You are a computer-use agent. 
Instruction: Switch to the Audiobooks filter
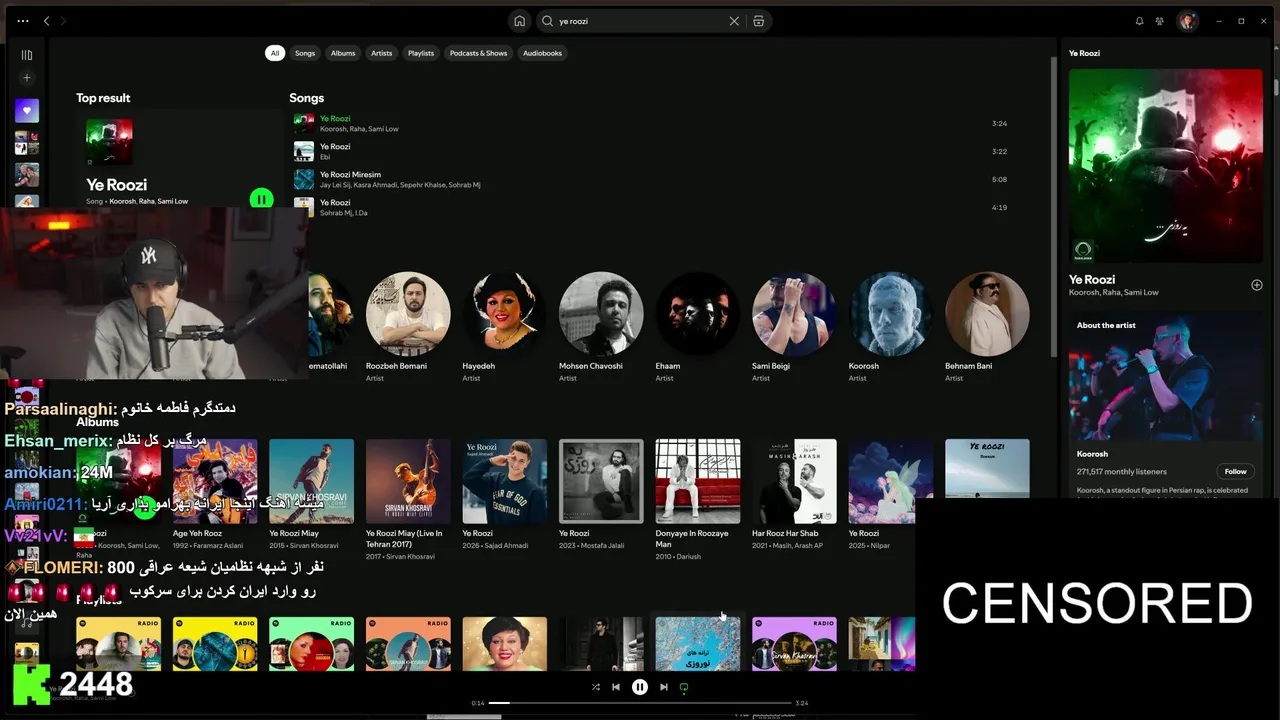(x=542, y=53)
